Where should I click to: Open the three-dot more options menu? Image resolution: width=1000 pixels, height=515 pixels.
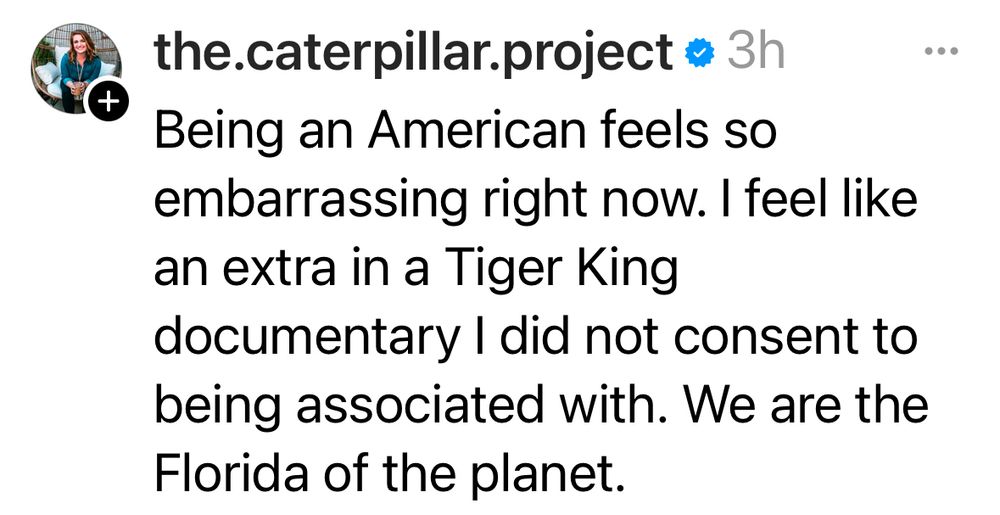pos(940,51)
